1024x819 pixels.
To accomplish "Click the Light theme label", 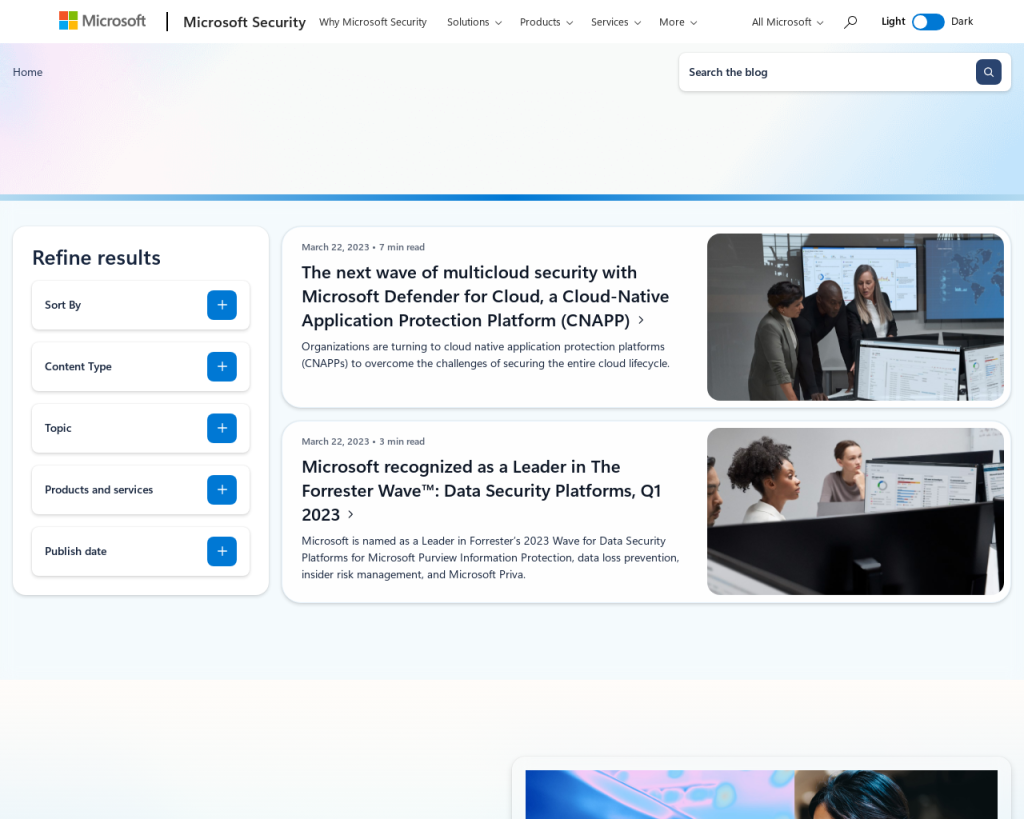I will pyautogui.click(x=893, y=22).
